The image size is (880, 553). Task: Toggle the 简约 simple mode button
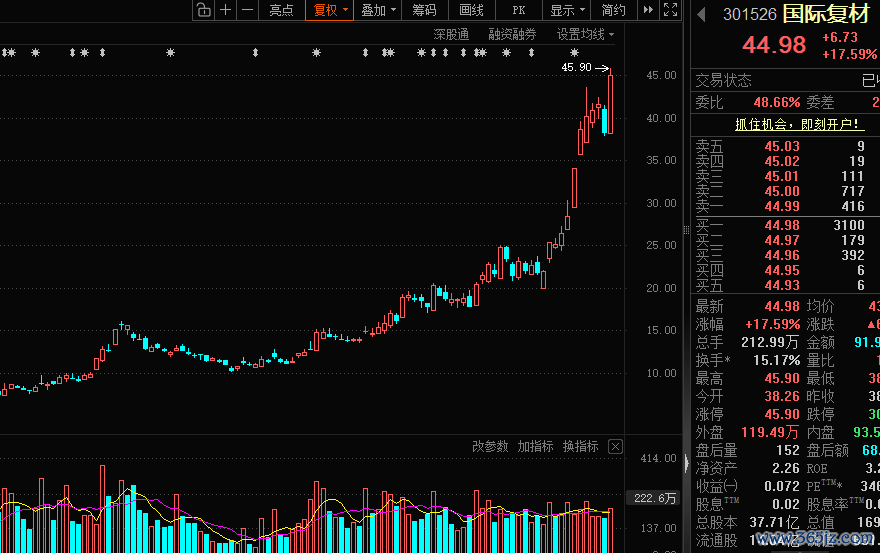(x=613, y=10)
